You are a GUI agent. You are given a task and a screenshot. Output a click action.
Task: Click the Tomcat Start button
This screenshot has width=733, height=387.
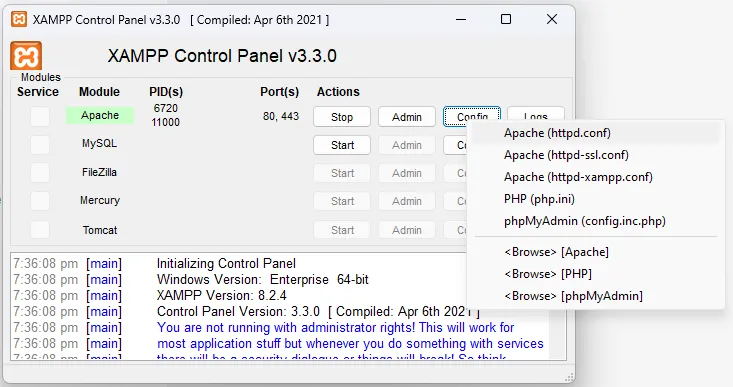point(342,230)
